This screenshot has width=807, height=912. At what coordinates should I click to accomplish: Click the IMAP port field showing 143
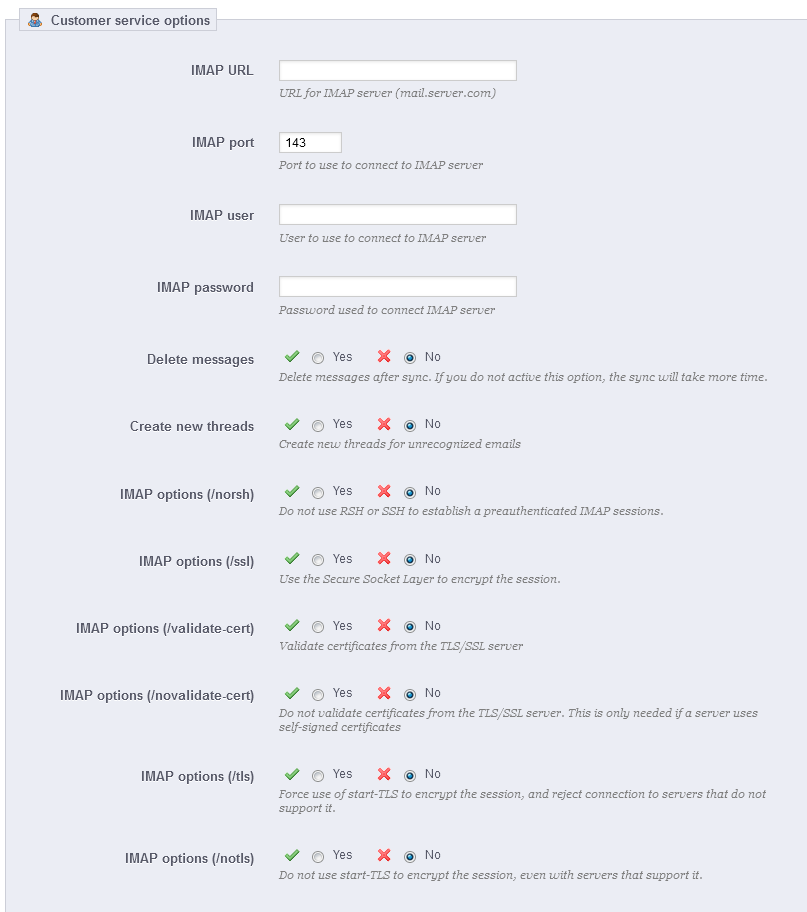[x=310, y=142]
